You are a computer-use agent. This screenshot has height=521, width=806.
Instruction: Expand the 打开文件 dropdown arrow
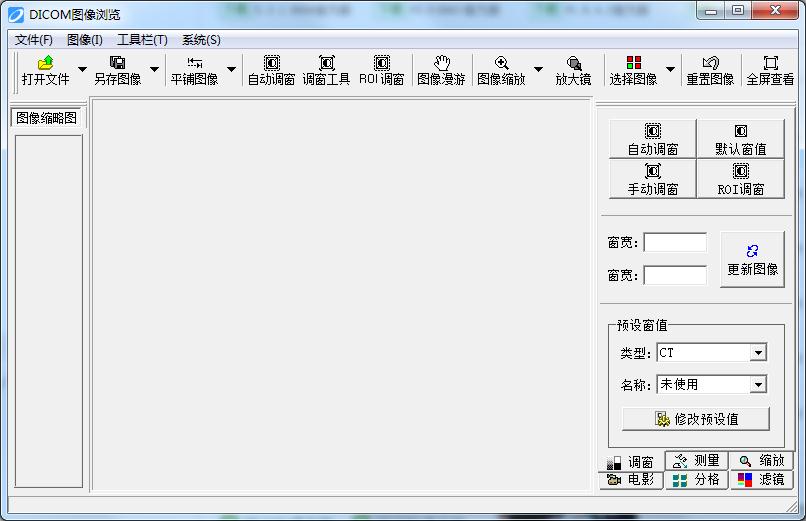[82, 69]
